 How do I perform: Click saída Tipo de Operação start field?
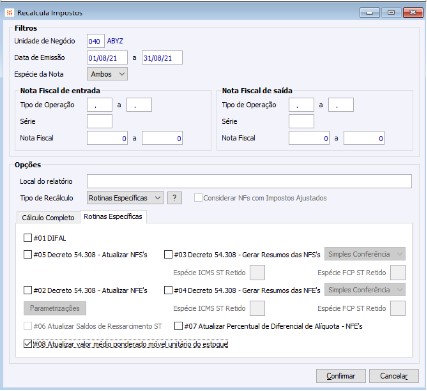[x=301, y=105]
